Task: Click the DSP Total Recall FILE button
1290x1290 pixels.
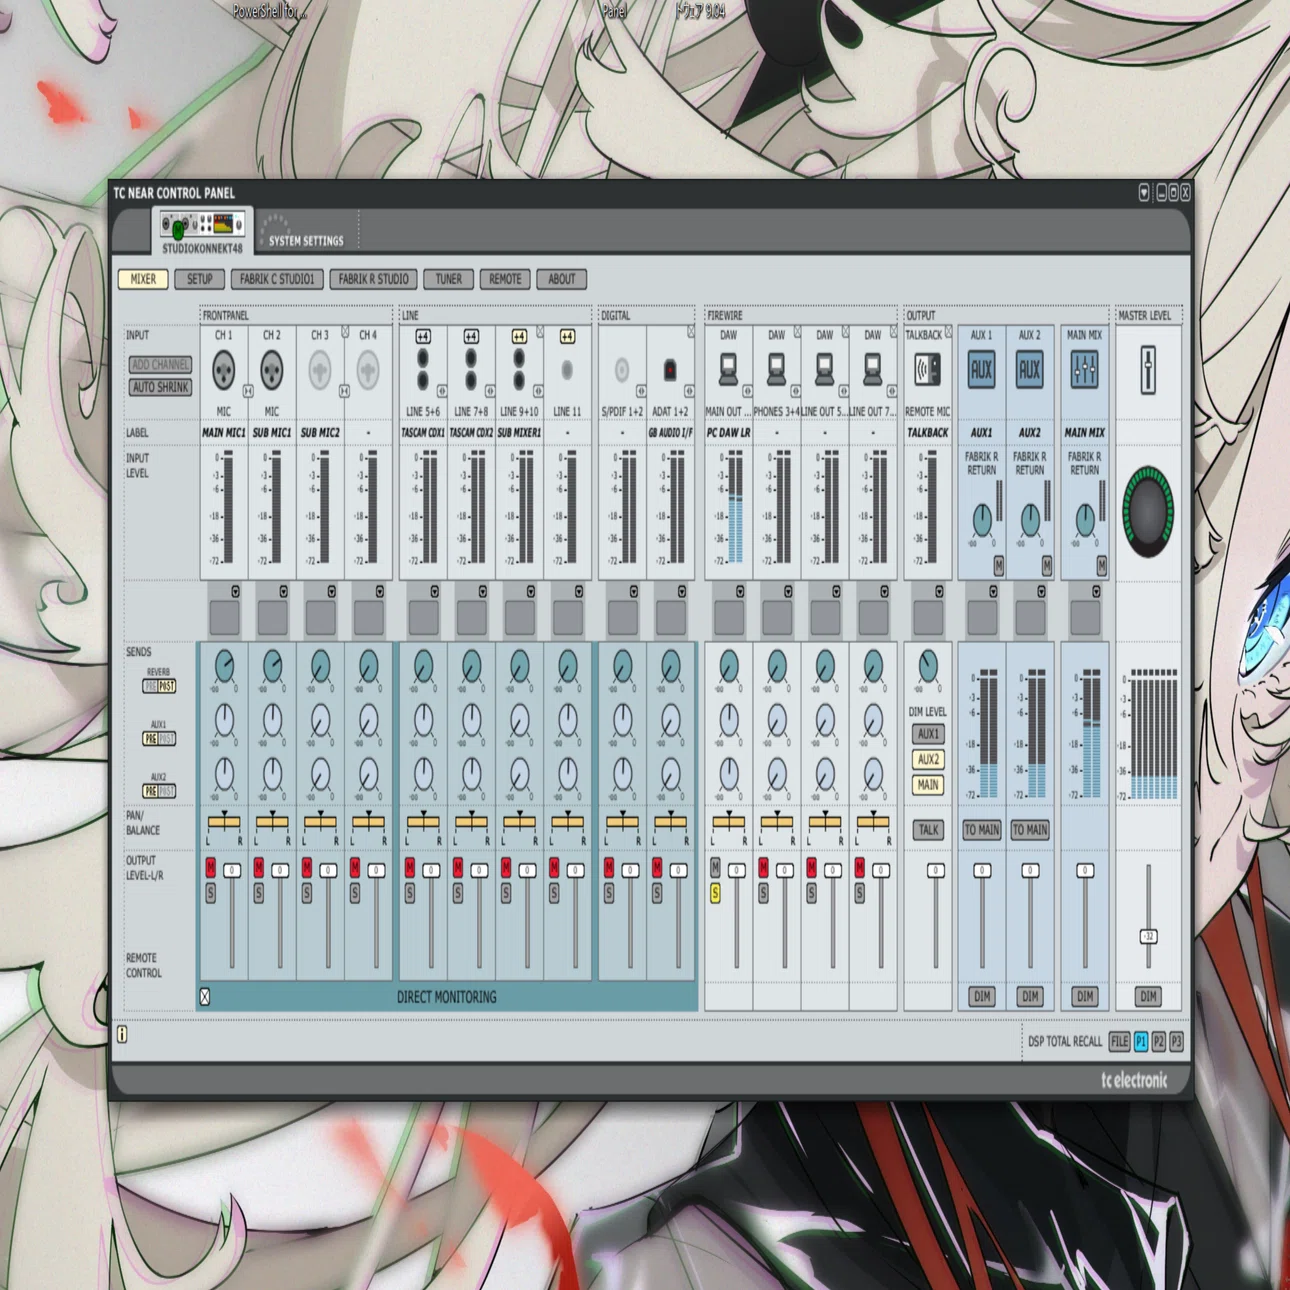Action: point(1119,1041)
